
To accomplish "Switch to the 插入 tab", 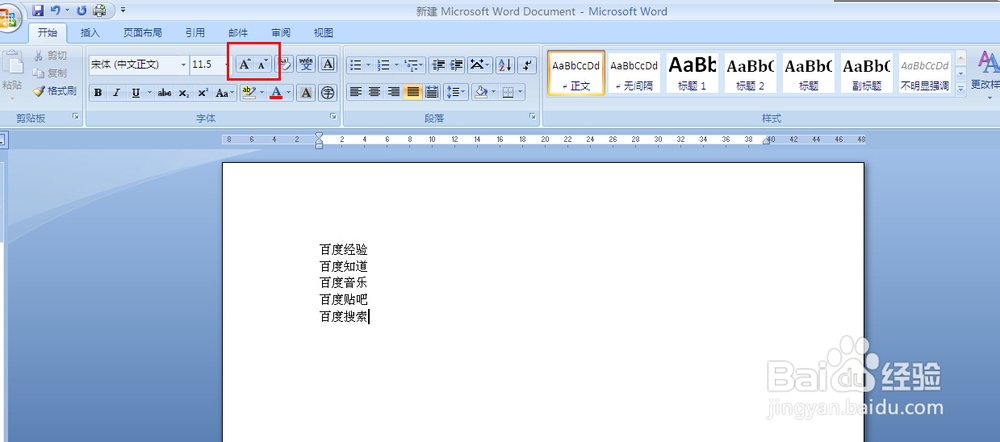I will (x=90, y=33).
